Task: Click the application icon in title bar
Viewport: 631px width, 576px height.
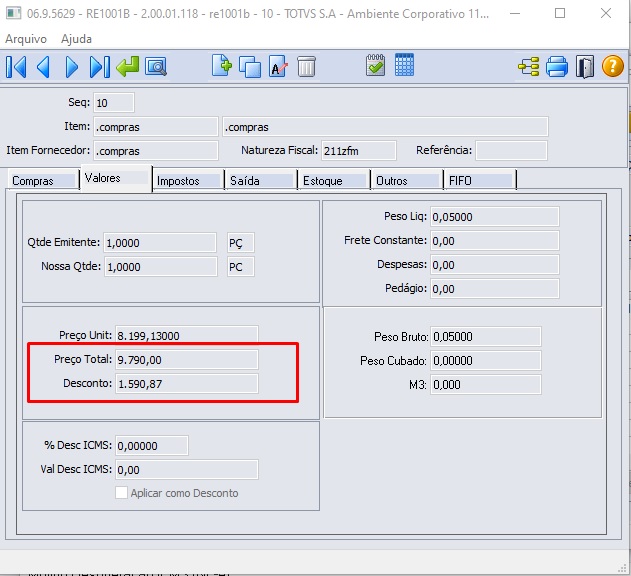Action: [x=13, y=13]
